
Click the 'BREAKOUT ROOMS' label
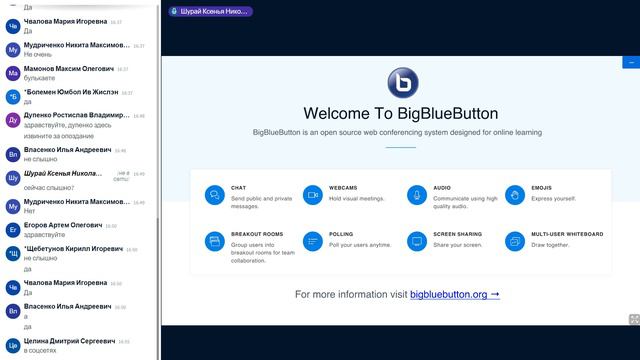click(x=257, y=234)
